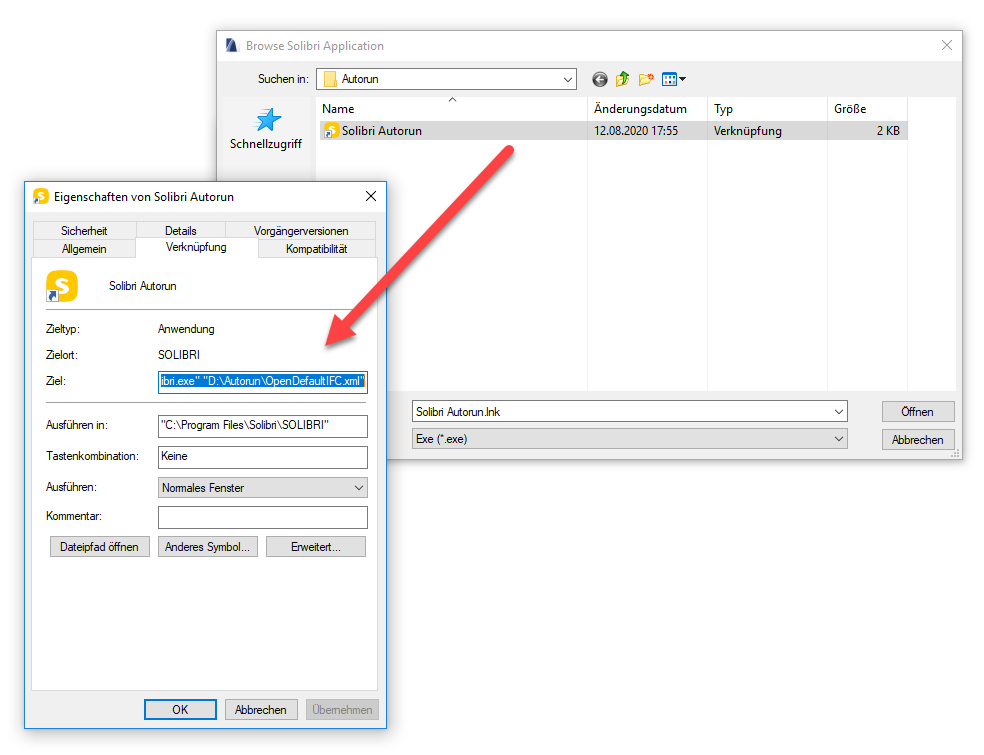This screenshot has height=755, width=984.
Task: Expand the Suchen in Autorun dropdown
Action: pos(567,79)
